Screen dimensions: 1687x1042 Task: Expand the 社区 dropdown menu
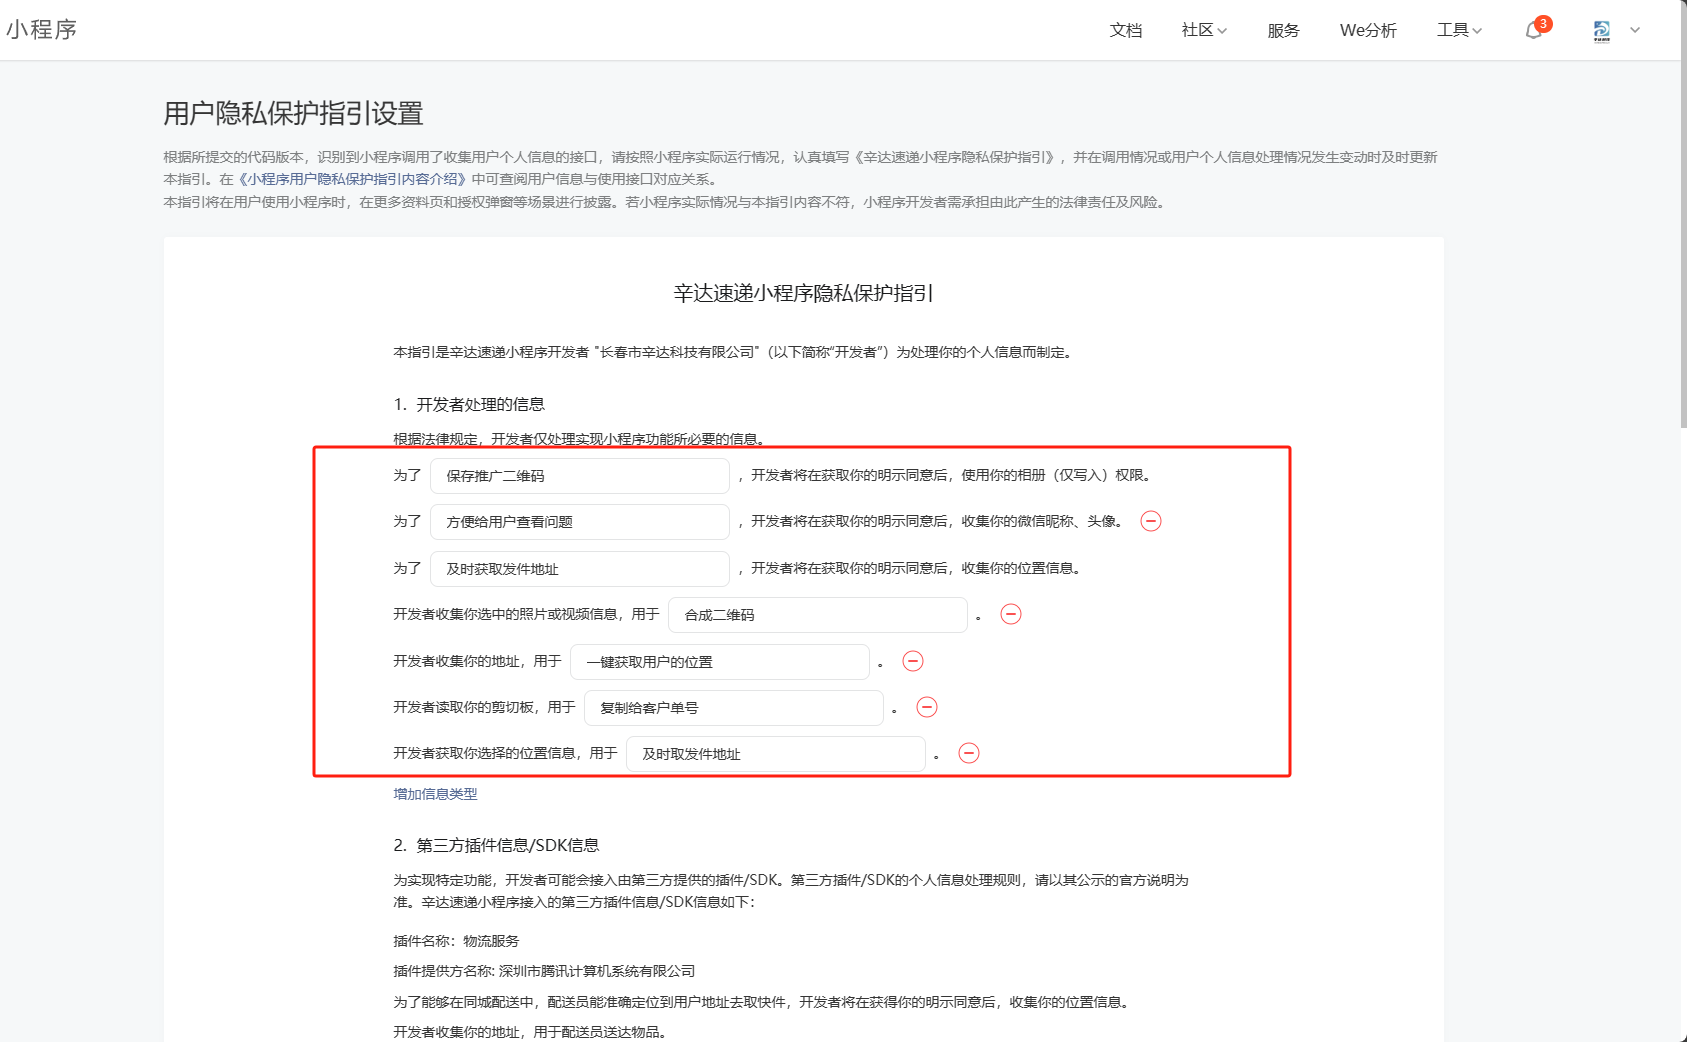1204,31
